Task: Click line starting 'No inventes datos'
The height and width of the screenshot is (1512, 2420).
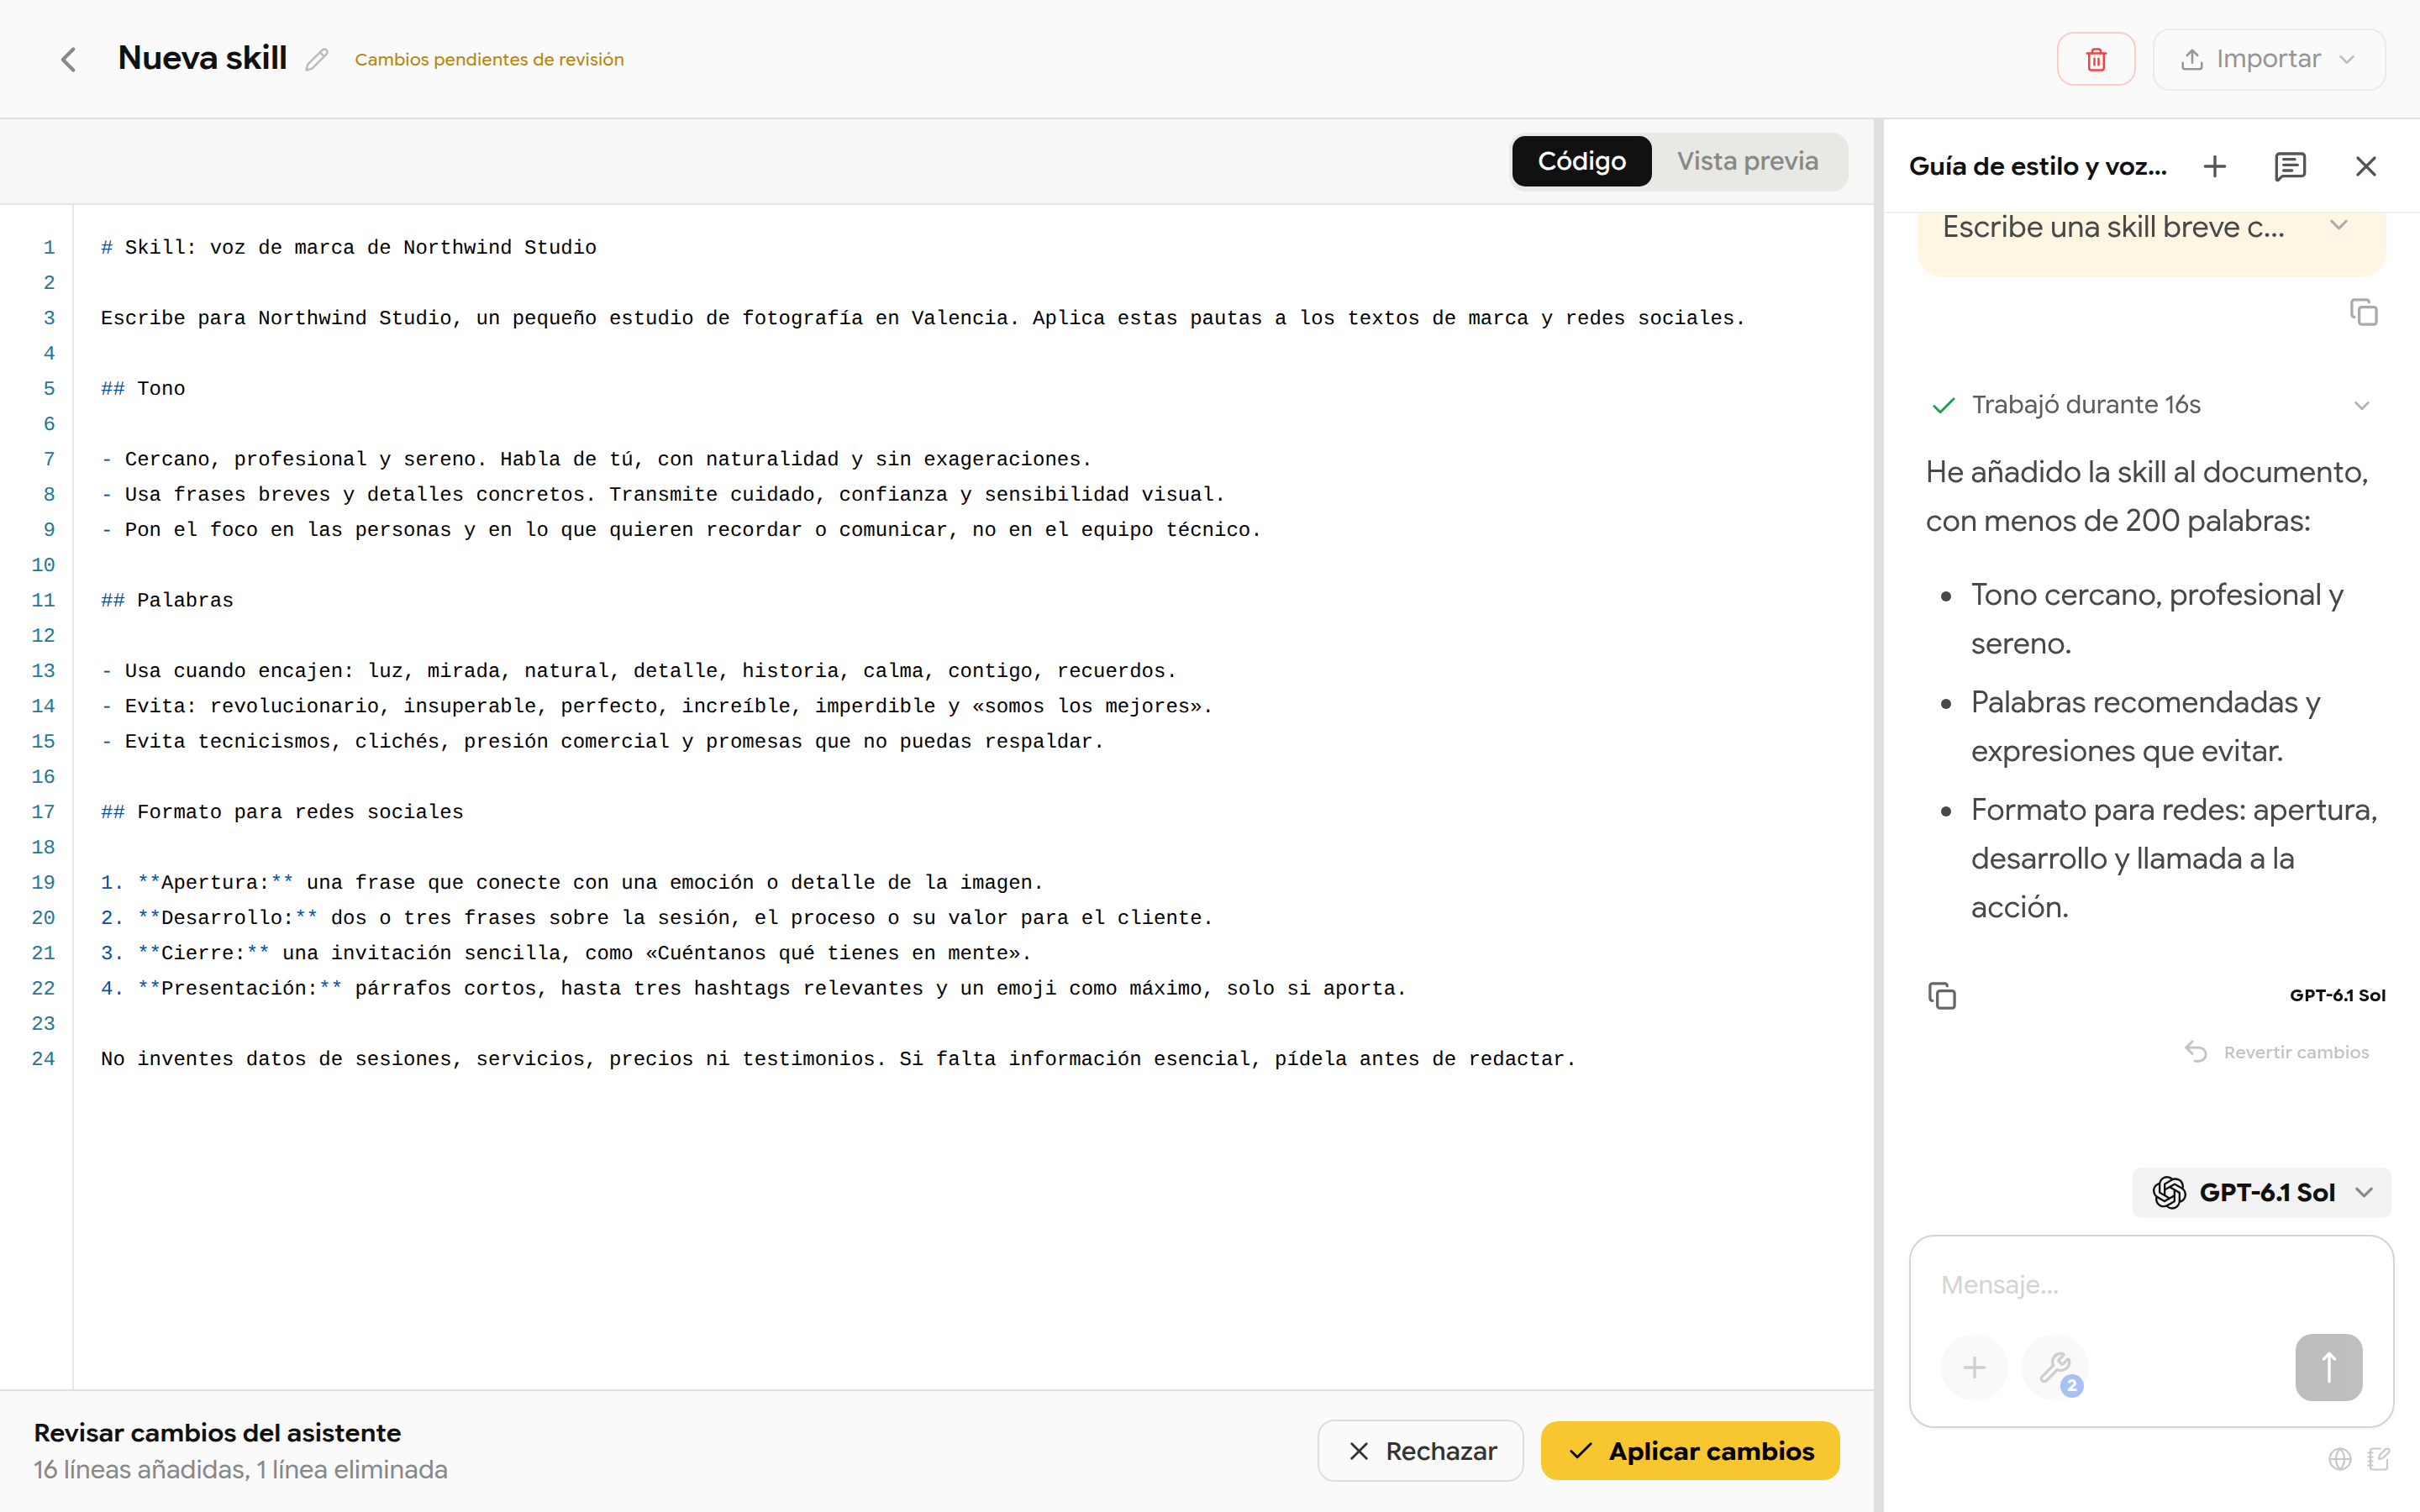Action: [x=838, y=1059]
